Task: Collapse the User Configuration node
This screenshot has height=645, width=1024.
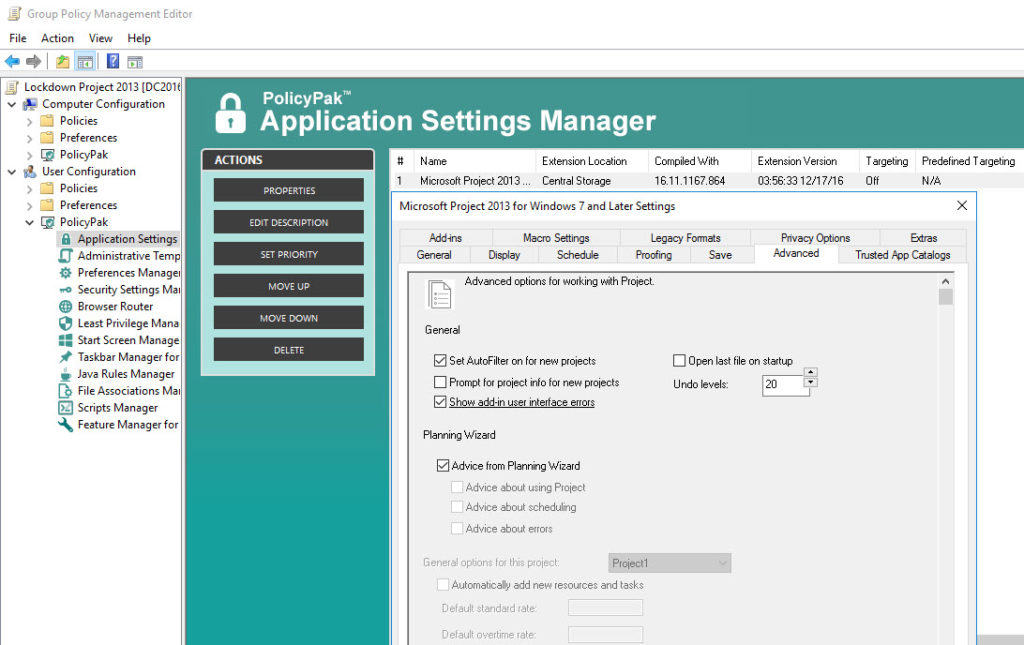Action: coord(12,172)
